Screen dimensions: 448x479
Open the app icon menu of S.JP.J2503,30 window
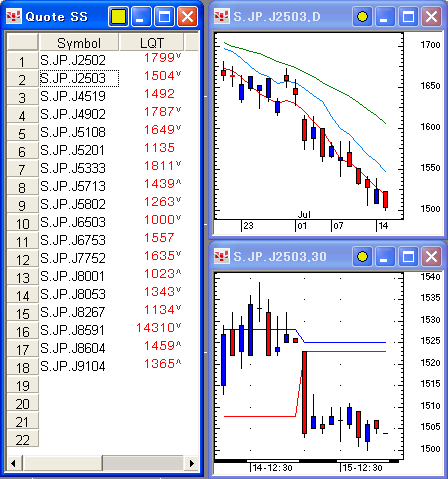[x=222, y=256]
